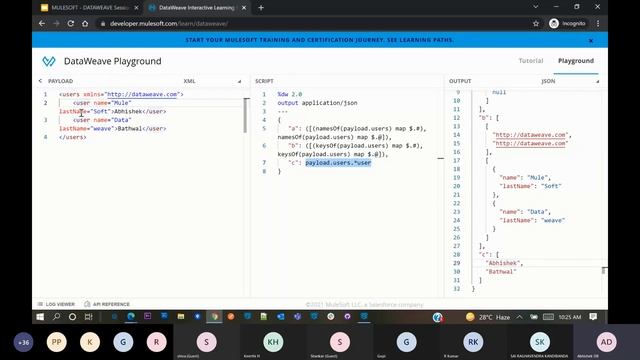Open a new browser tab
This screenshot has height=360, width=640.
261,7
